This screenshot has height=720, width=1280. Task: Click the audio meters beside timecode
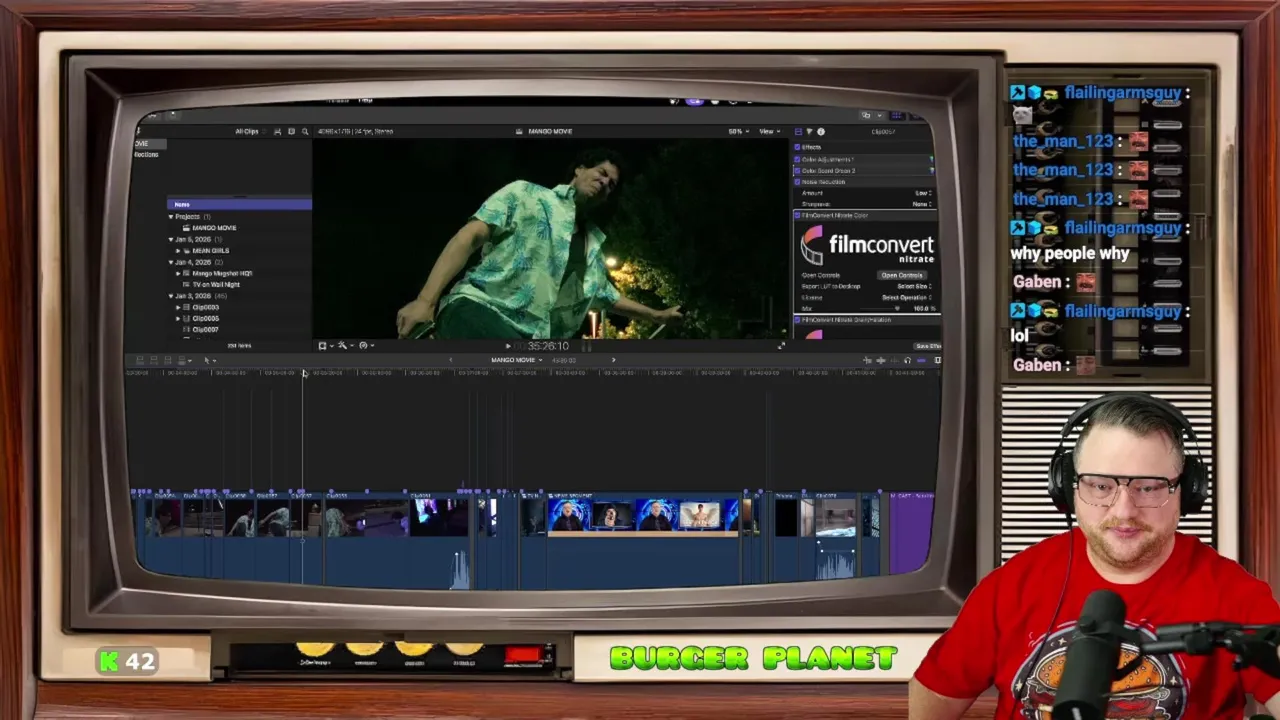(586, 346)
